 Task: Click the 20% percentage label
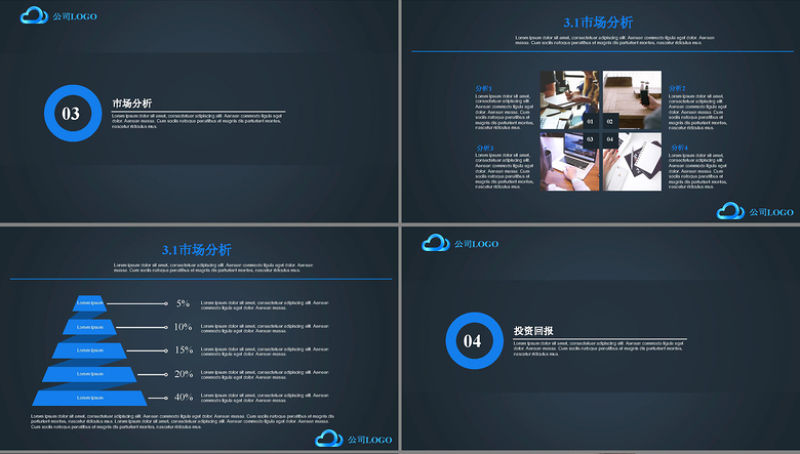click(x=183, y=374)
